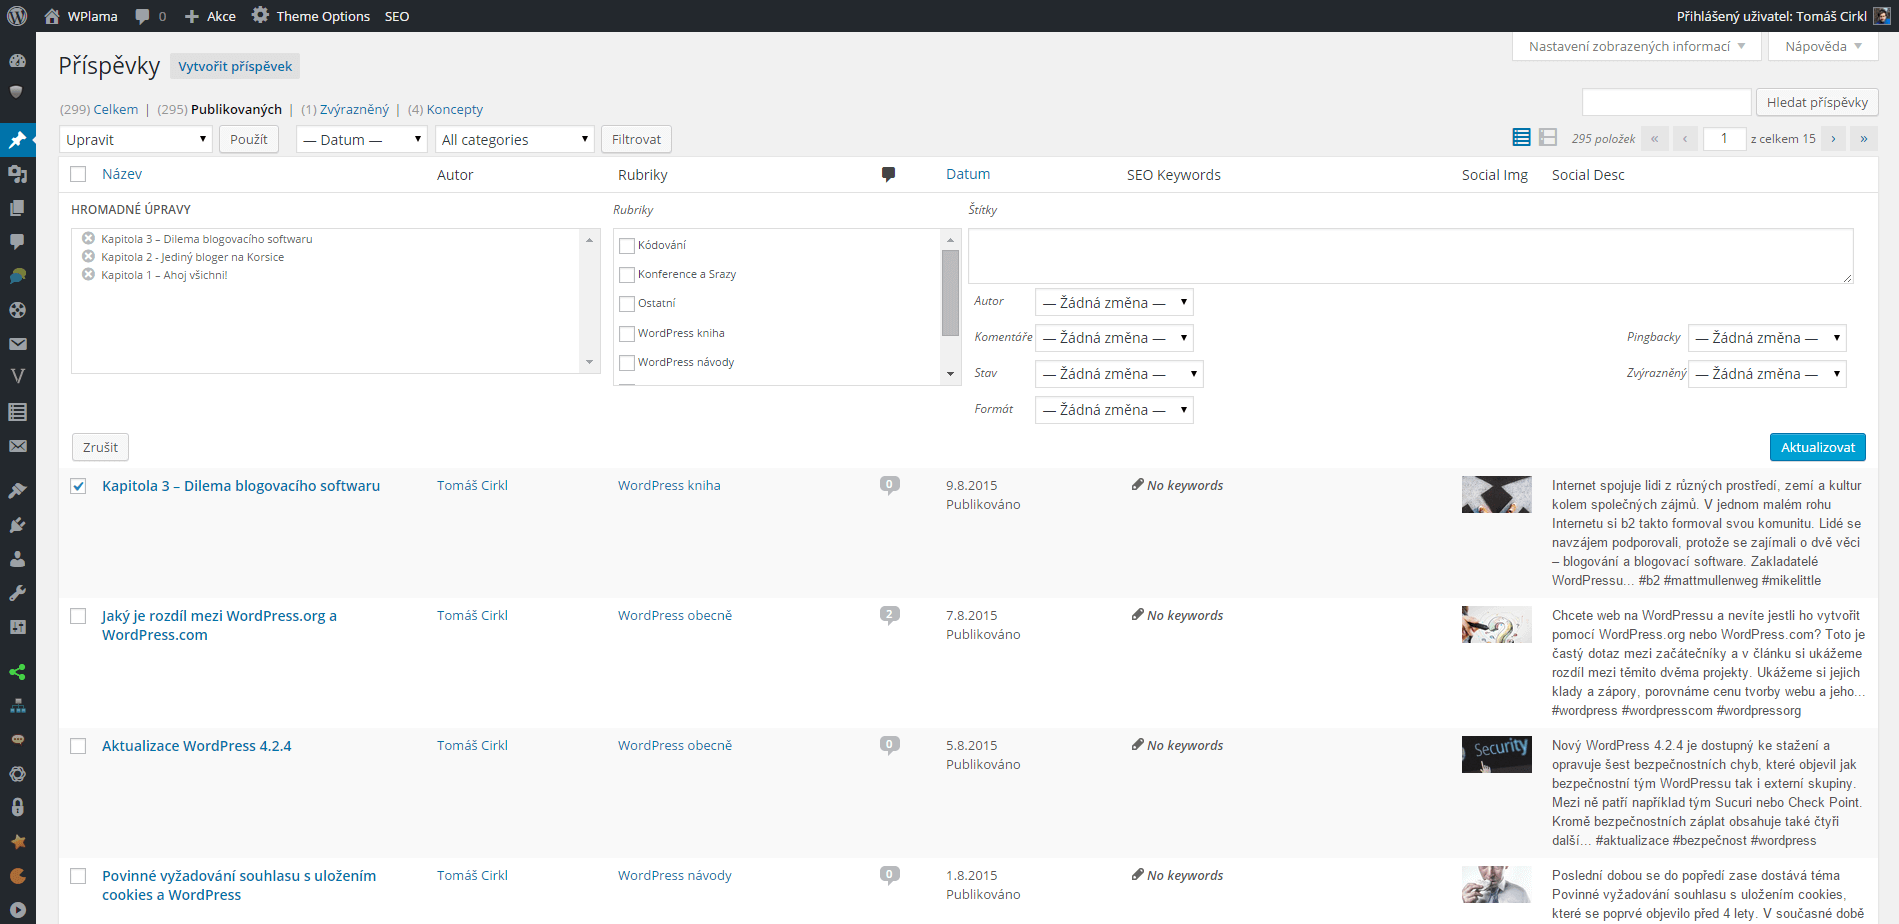1899x924 pixels.
Task: Focus the posts search input field
Action: tap(1666, 102)
